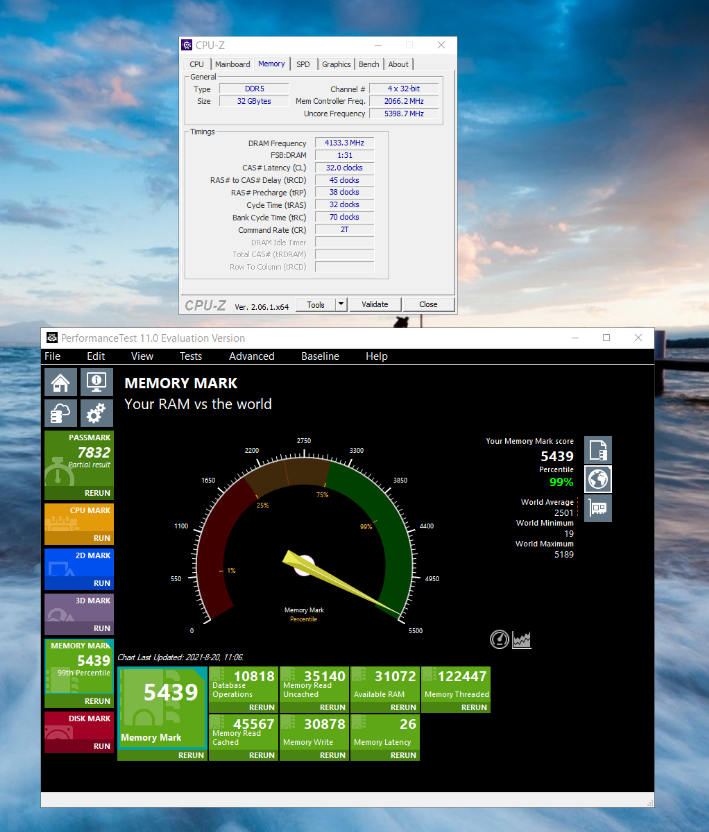
Task: Open the Tools dropdown arrow in CPU-Z
Action: click(x=341, y=304)
